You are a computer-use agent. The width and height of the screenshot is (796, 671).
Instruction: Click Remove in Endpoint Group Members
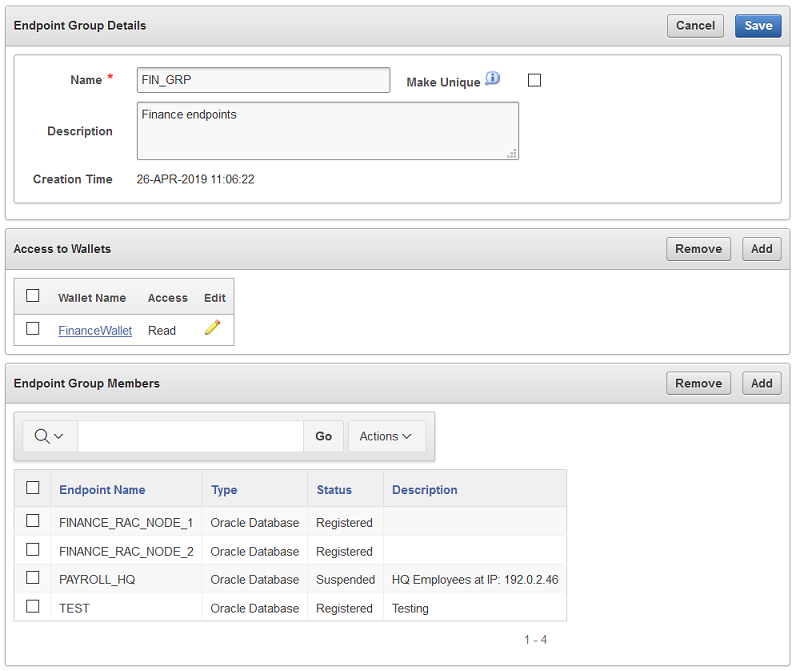point(698,383)
